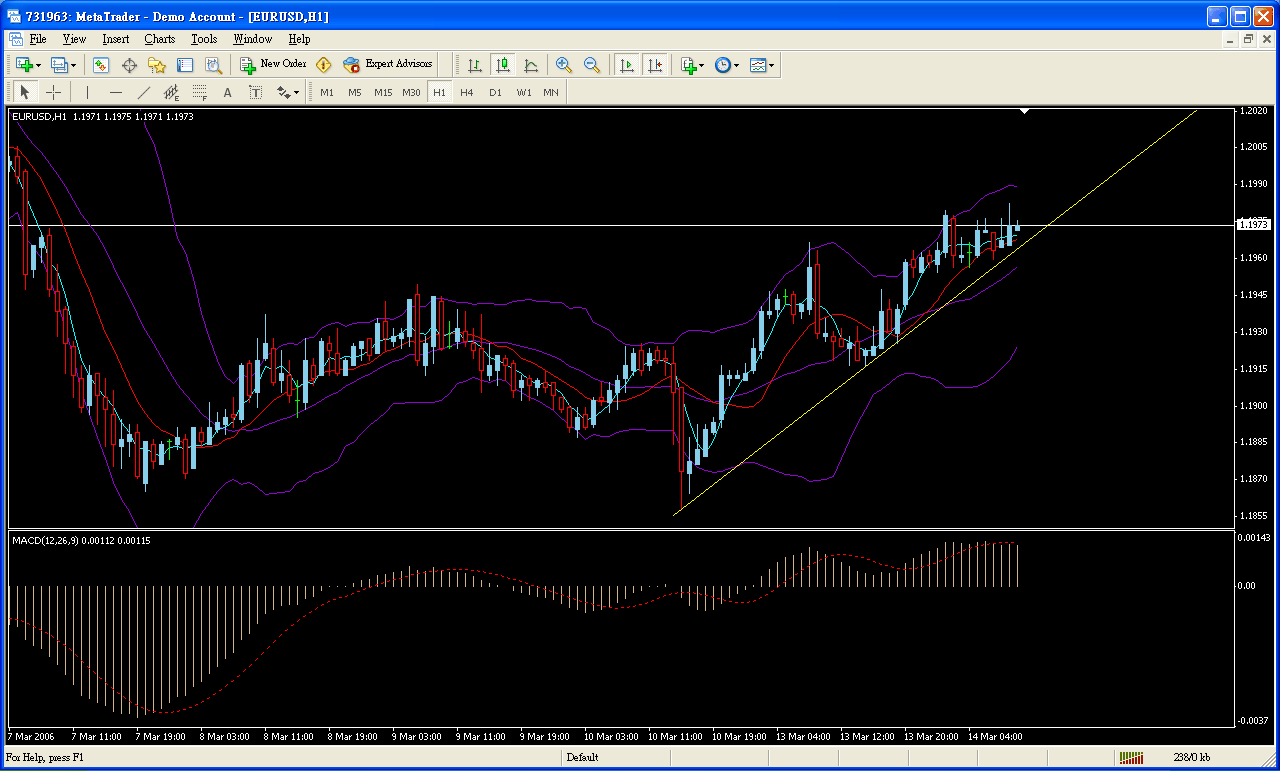The height and width of the screenshot is (771, 1280).
Task: Click the chart document icon in the menu bar
Action: [16, 39]
